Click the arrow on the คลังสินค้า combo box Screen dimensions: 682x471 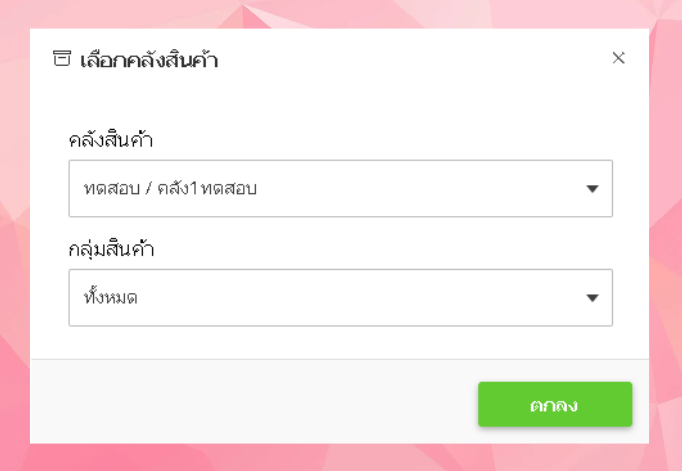(592, 188)
